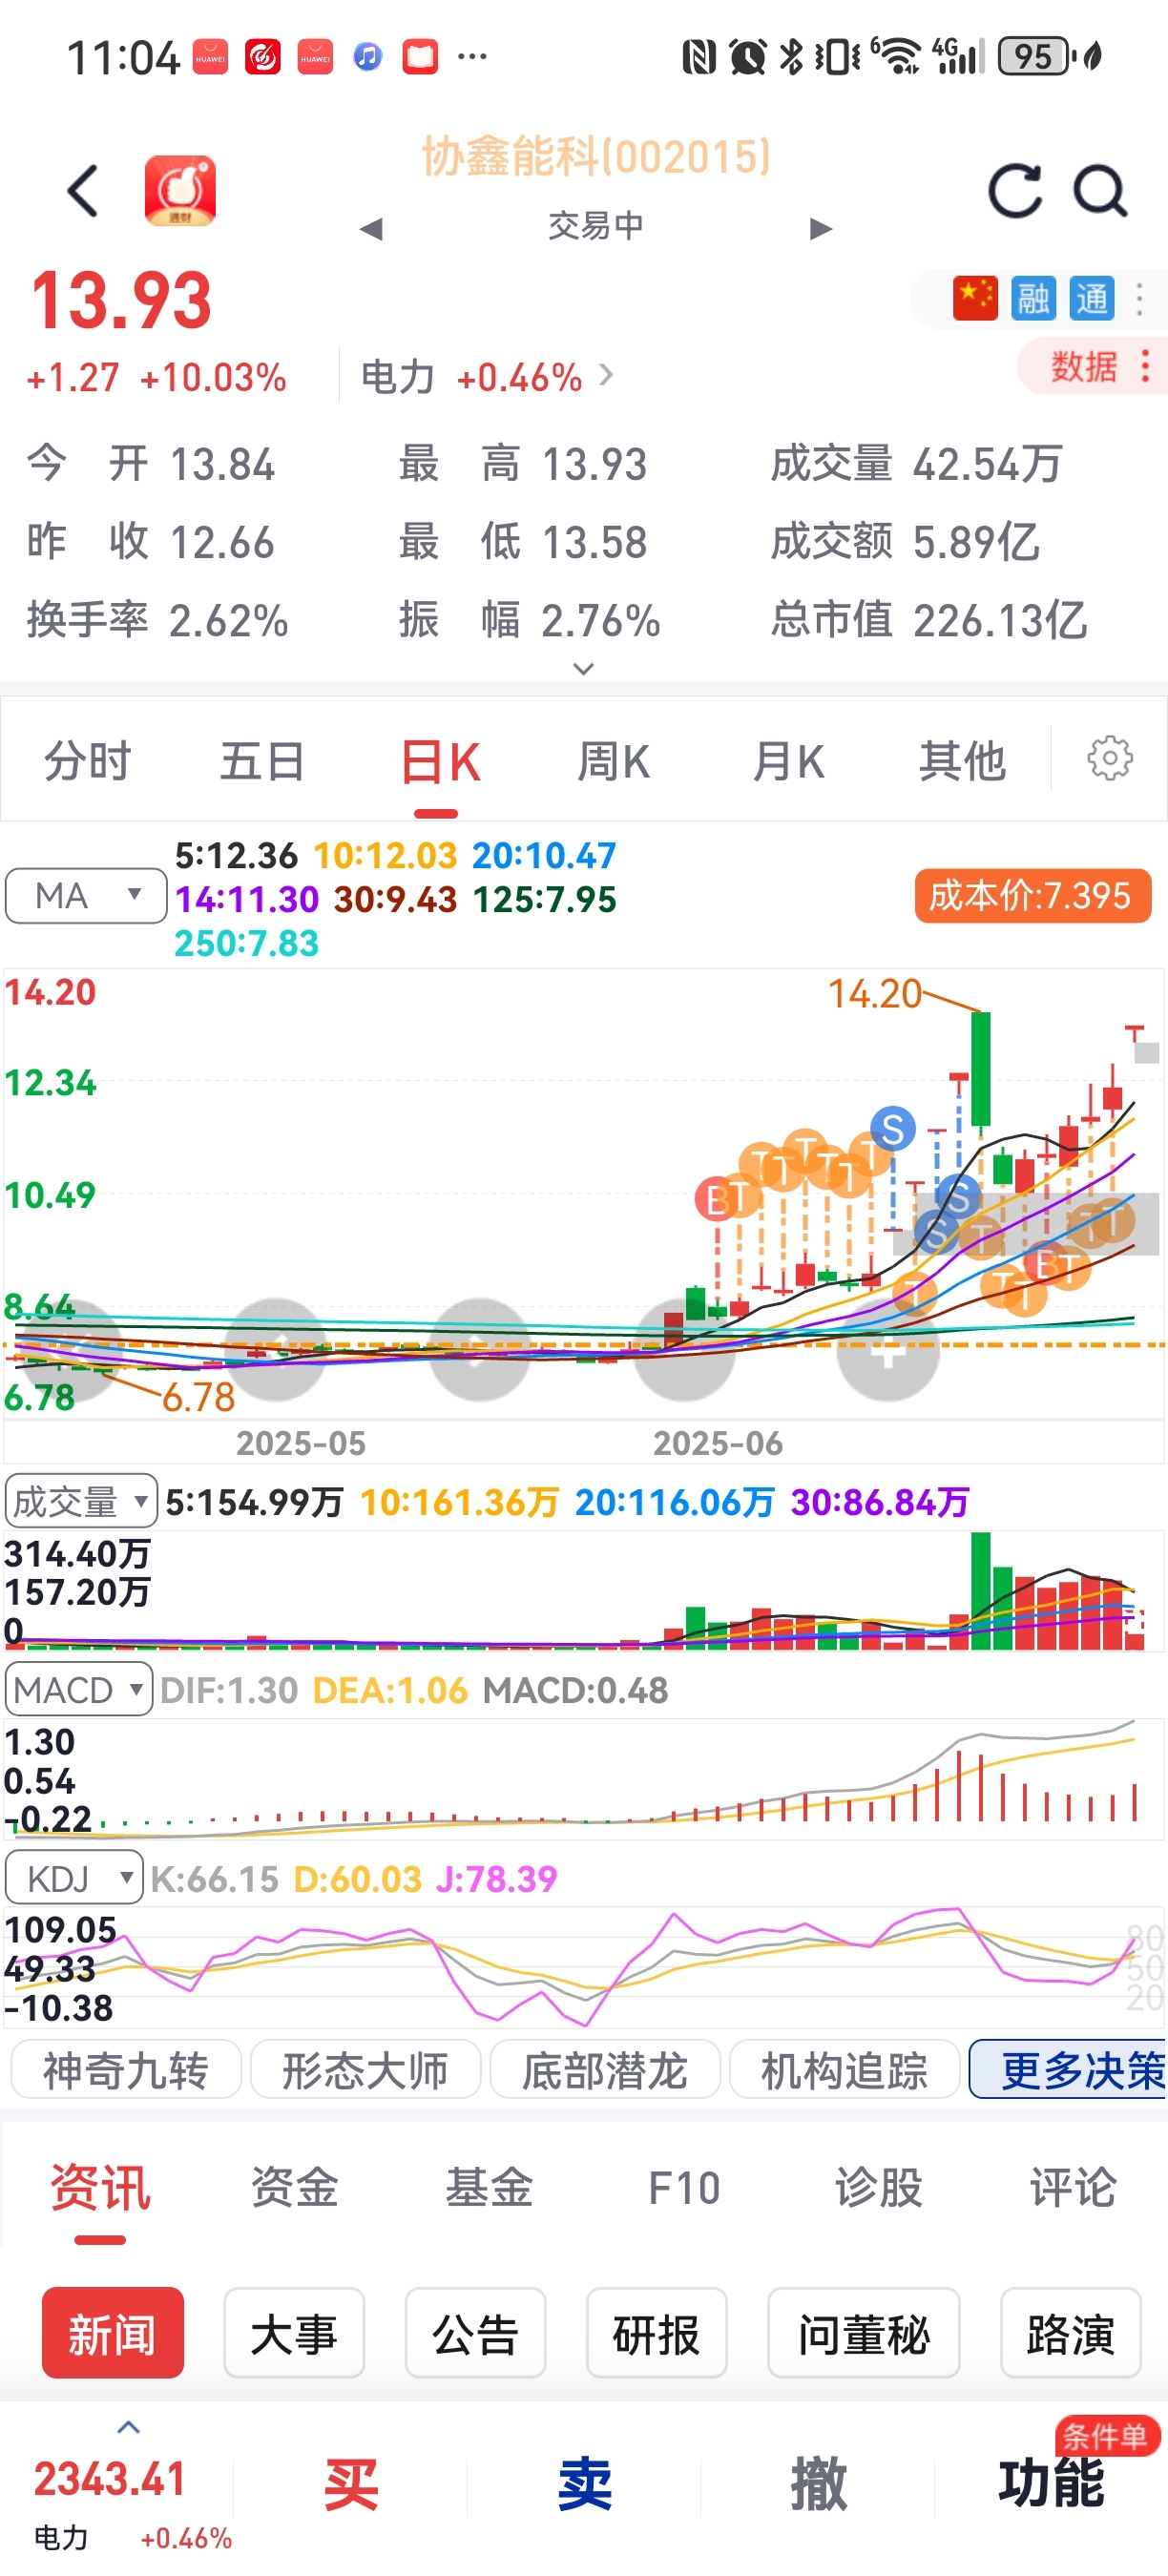Tap the music app status bar icon

coord(367,57)
